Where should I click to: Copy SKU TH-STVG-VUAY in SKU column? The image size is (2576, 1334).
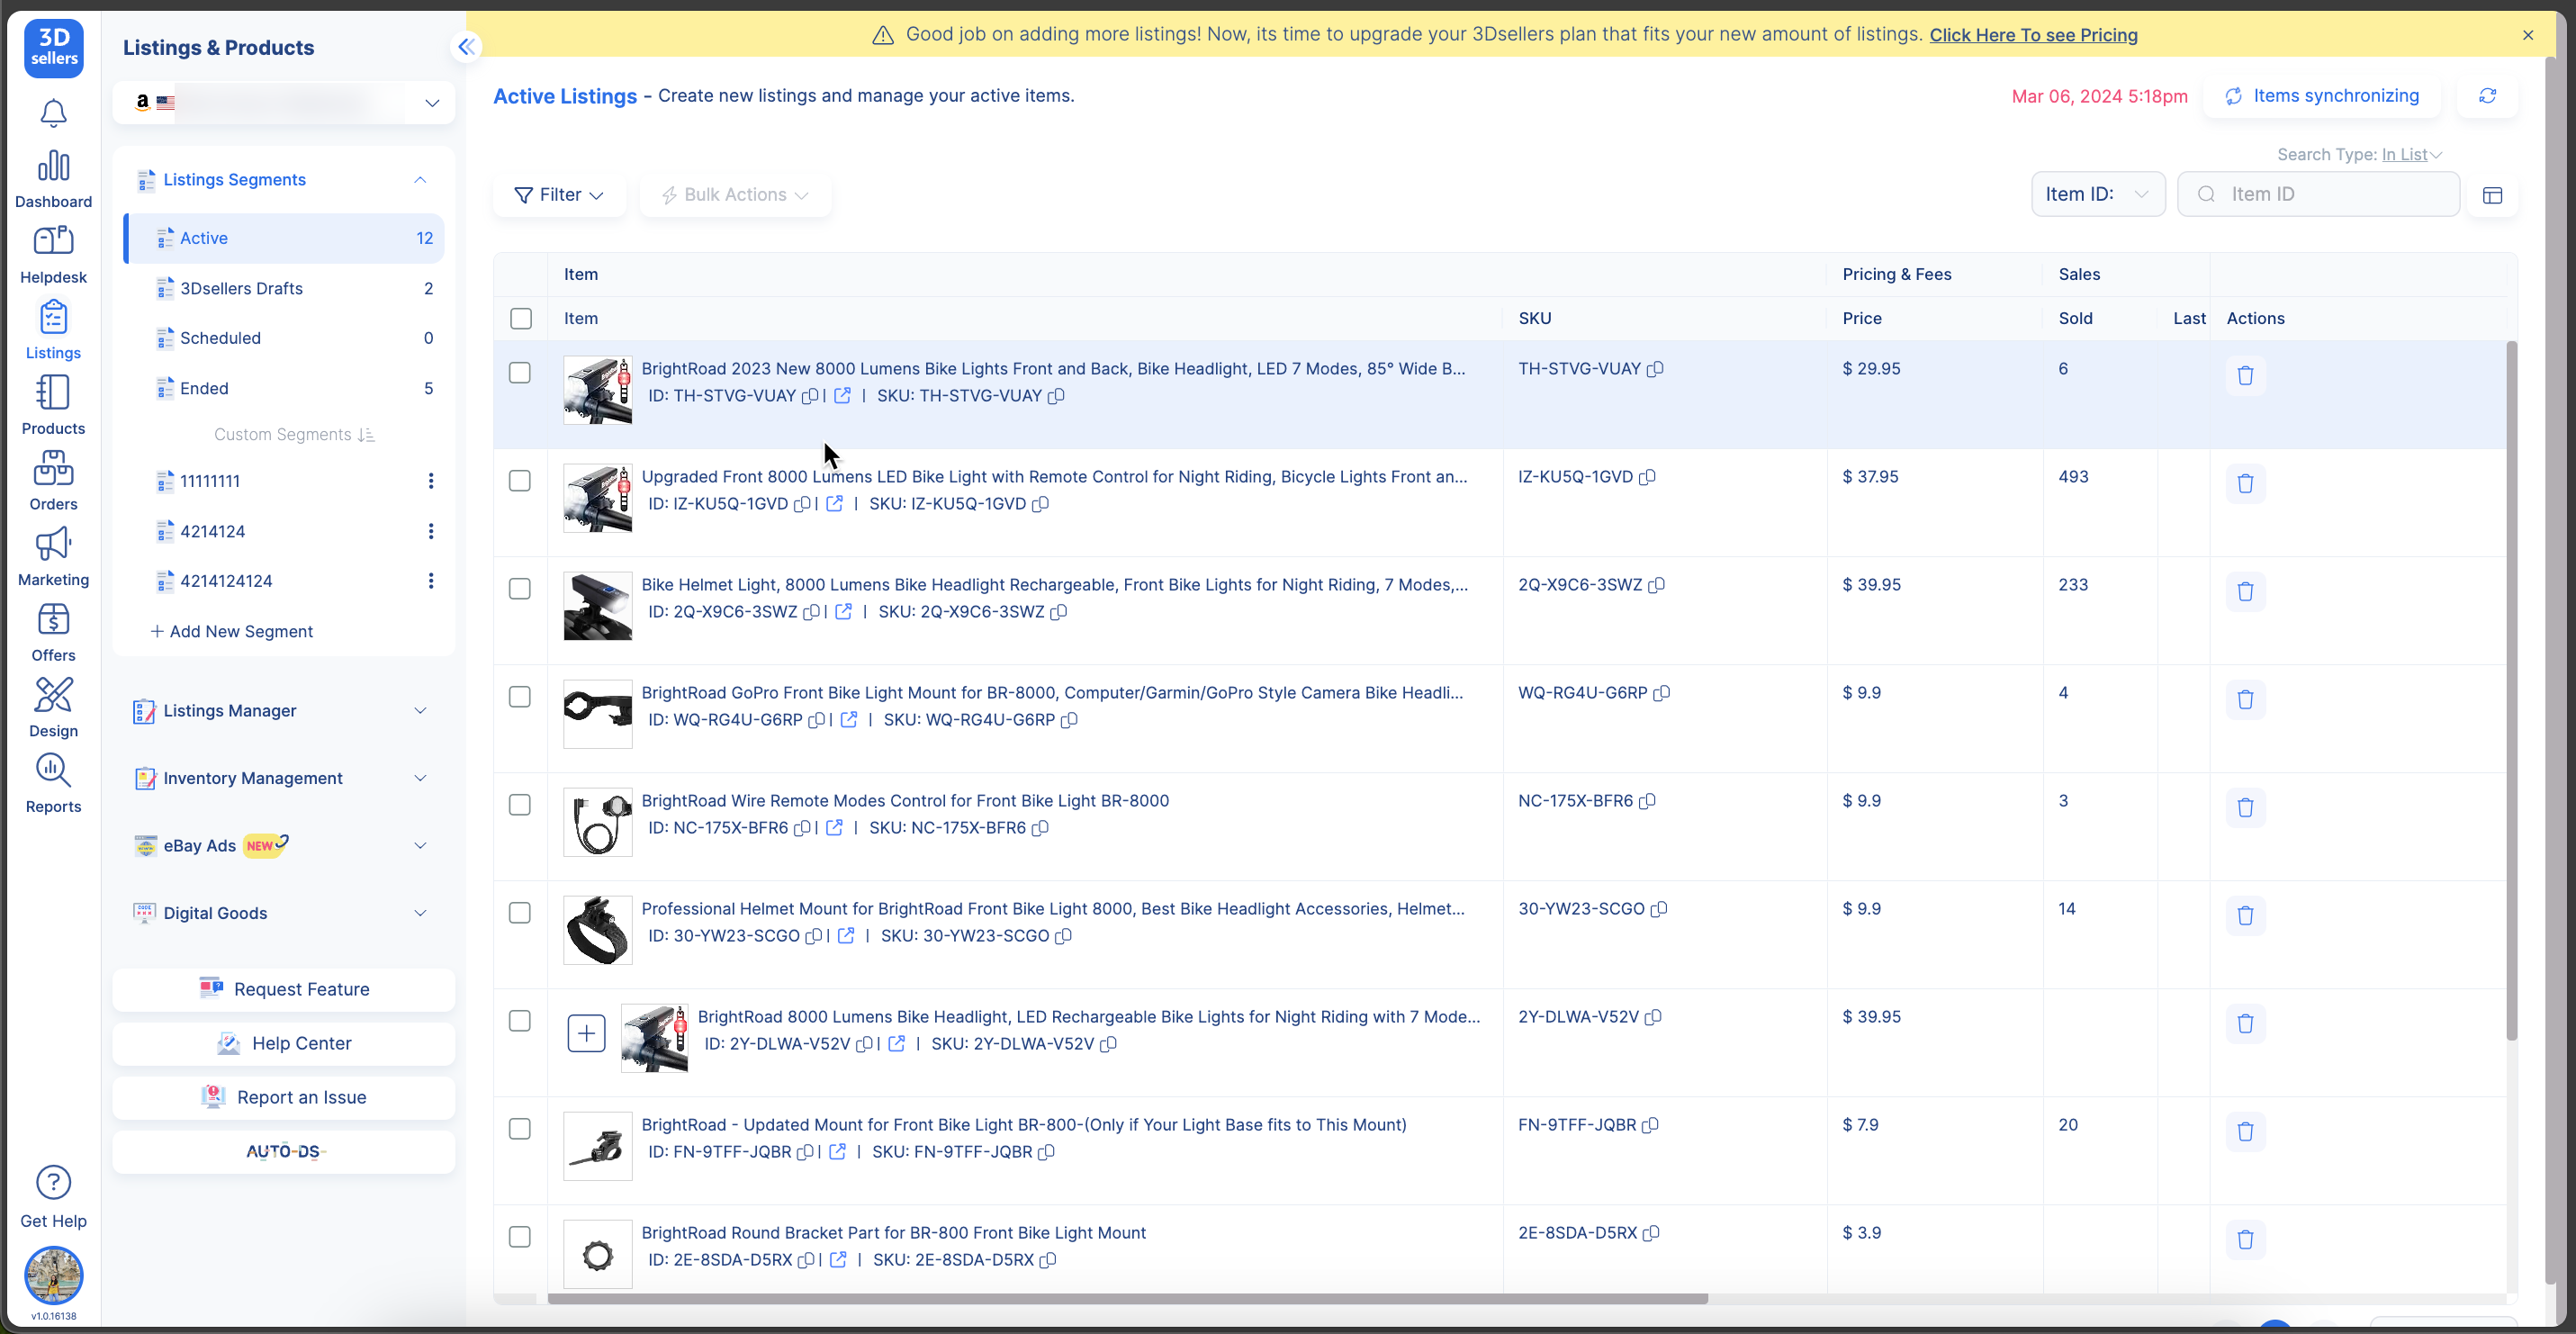pos(1655,369)
